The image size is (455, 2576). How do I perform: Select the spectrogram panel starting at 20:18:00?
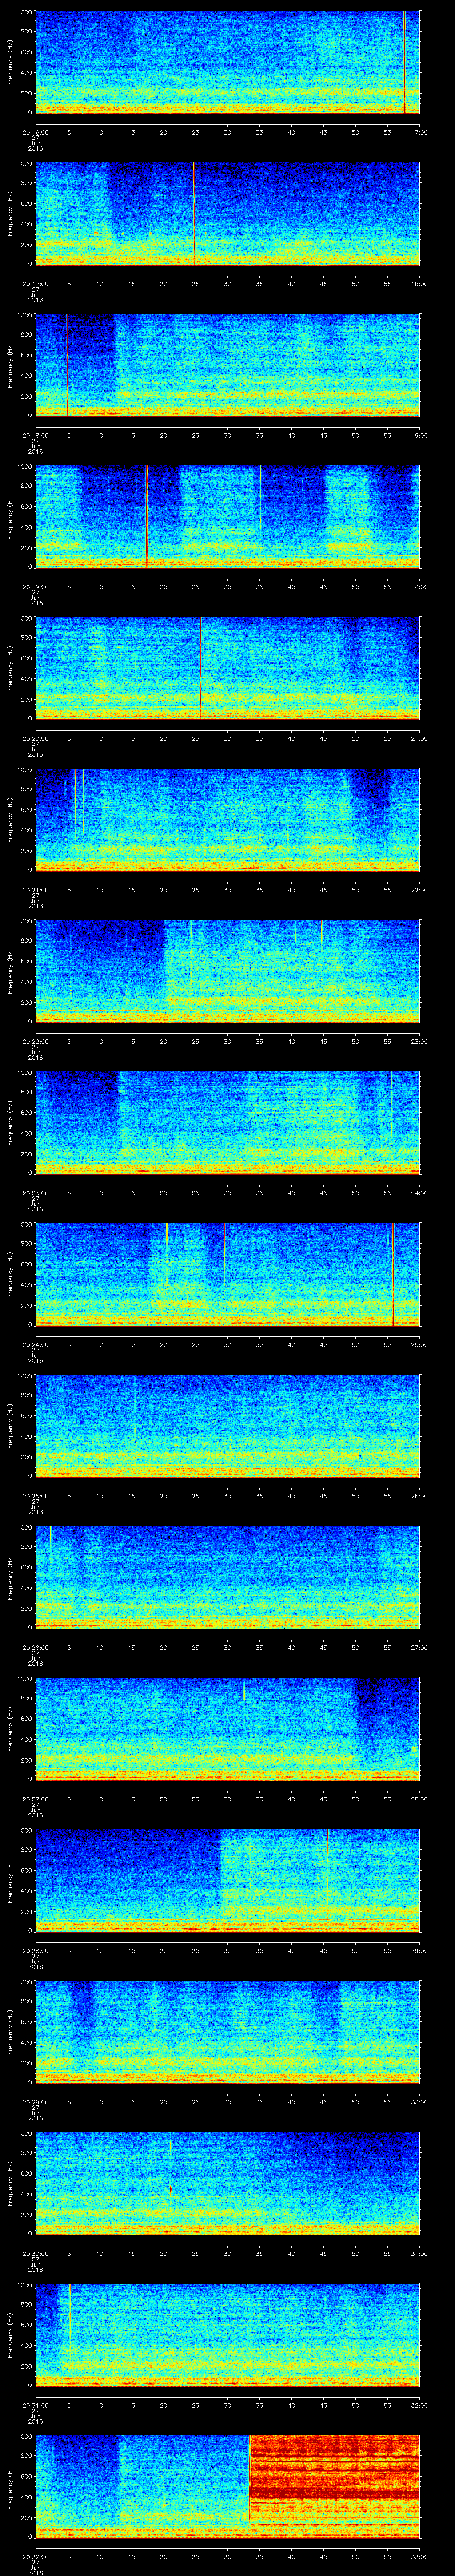227,365
